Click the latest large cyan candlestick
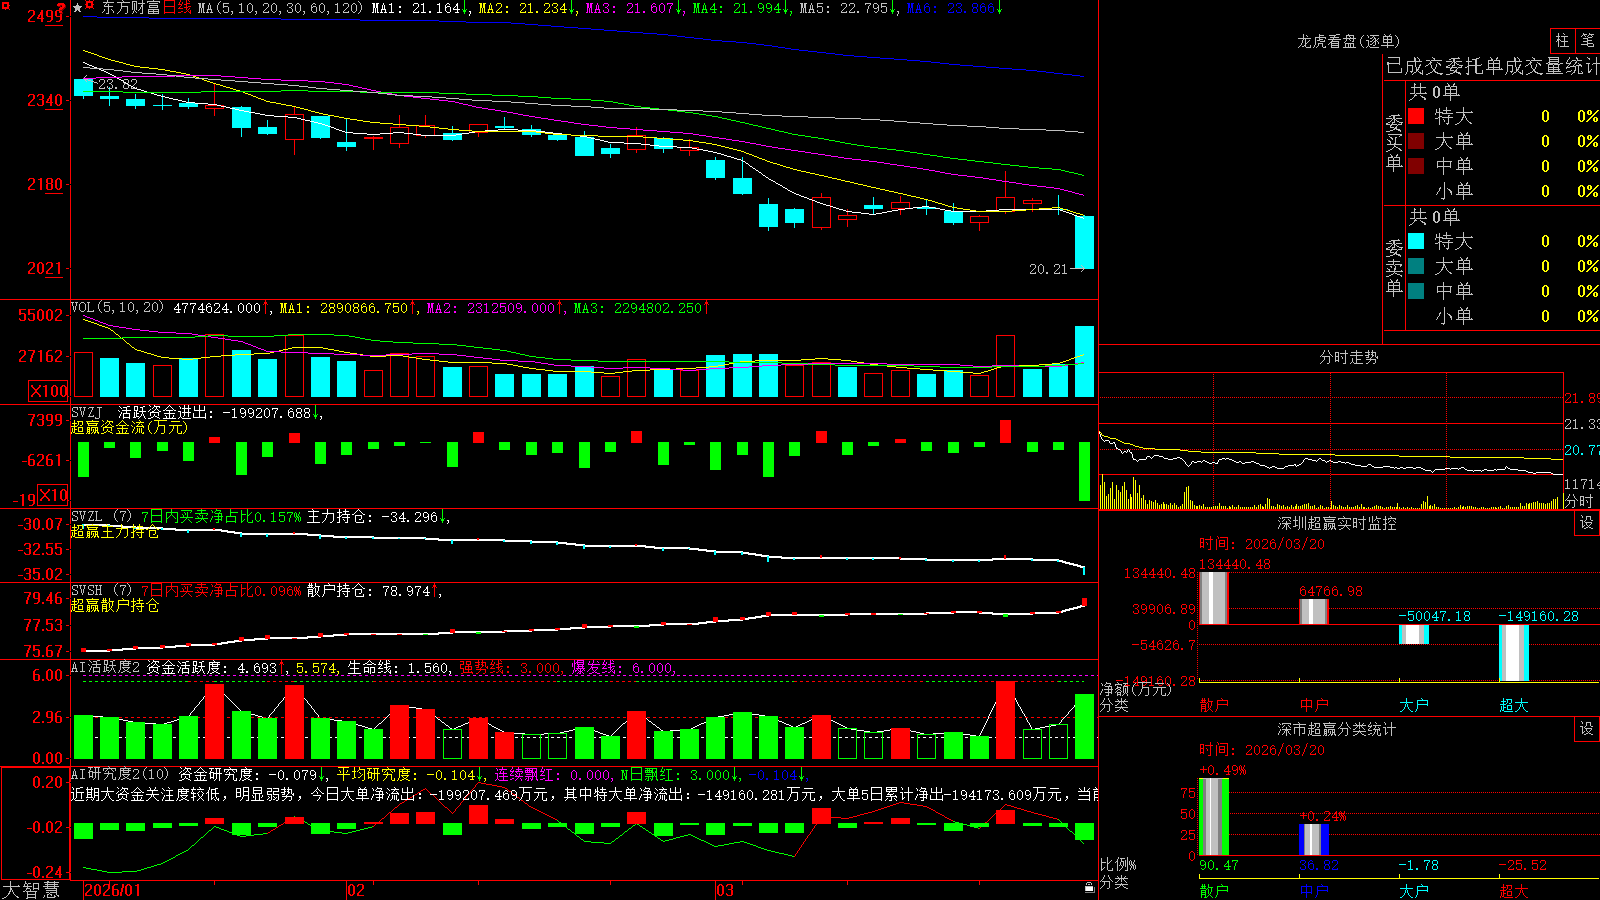 (x=1084, y=242)
